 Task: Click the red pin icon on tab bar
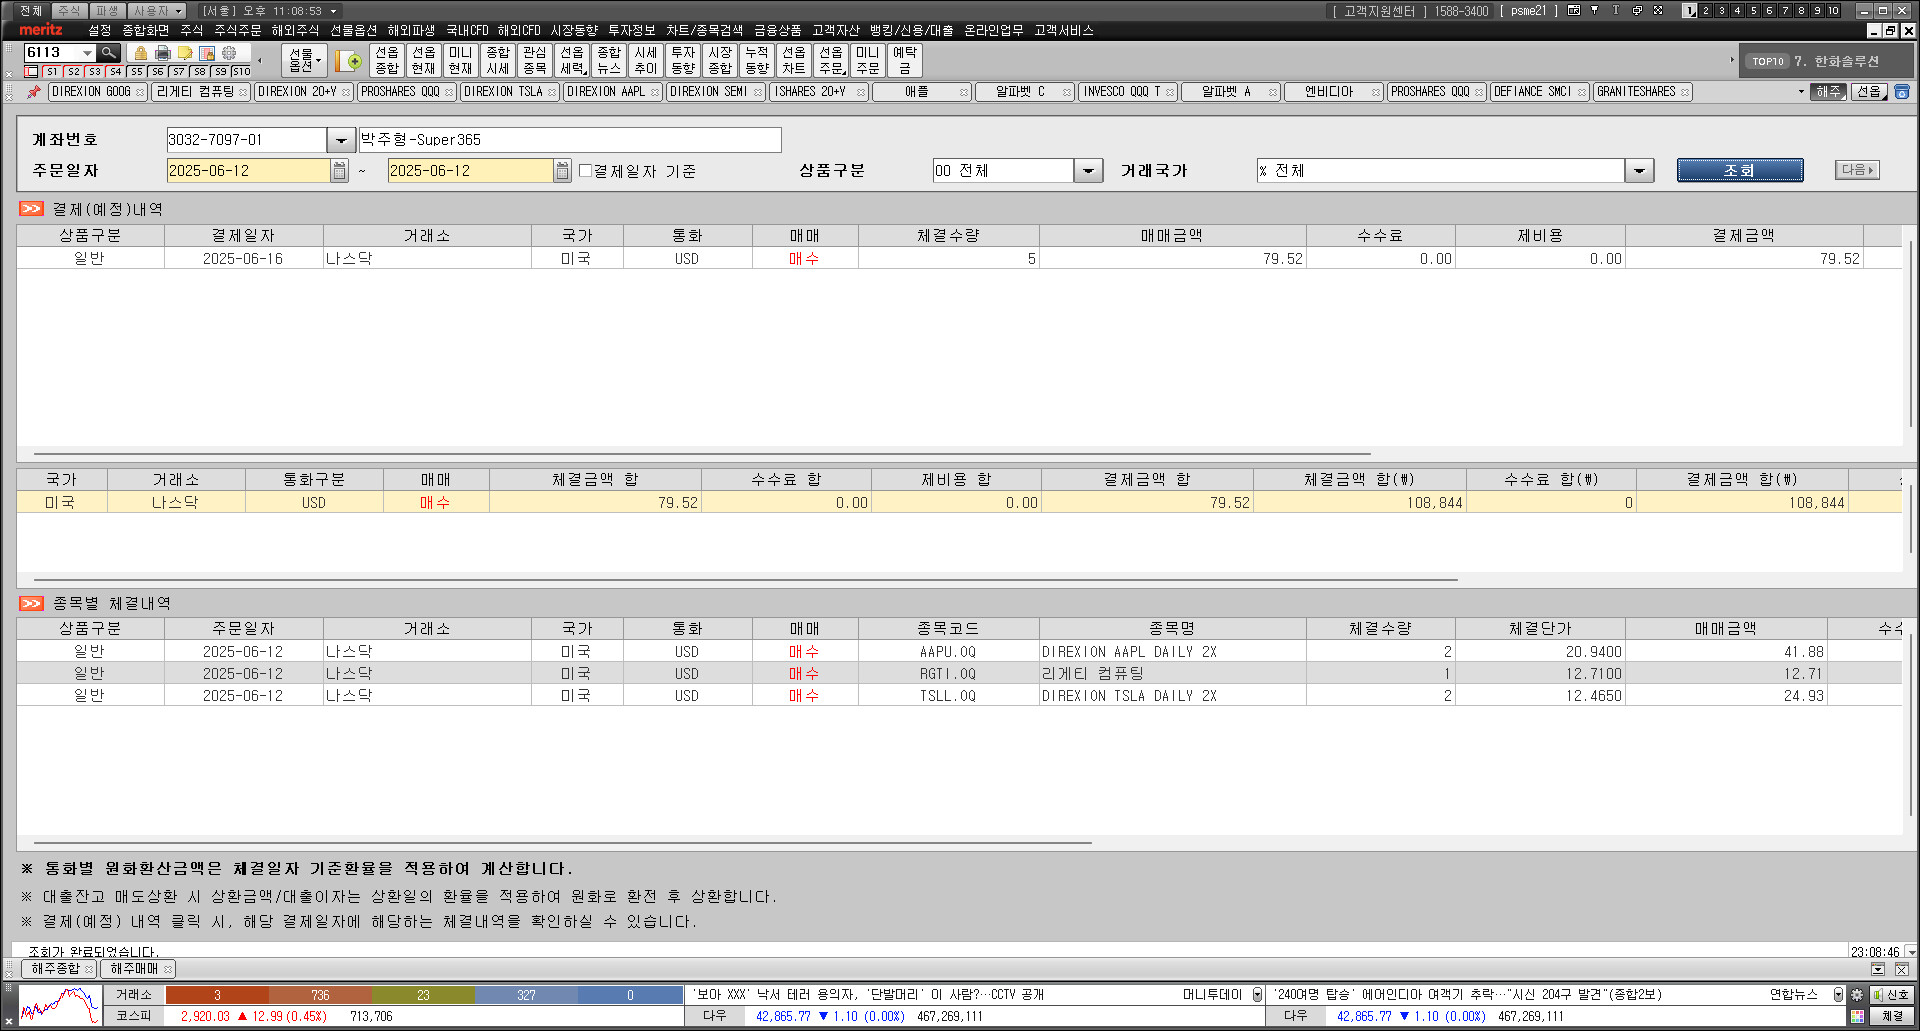33,92
